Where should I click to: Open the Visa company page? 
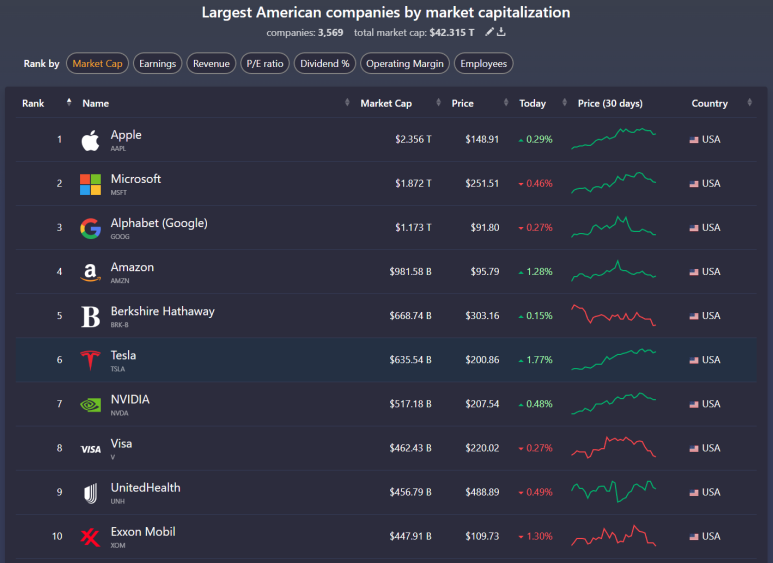pyautogui.click(x=121, y=444)
